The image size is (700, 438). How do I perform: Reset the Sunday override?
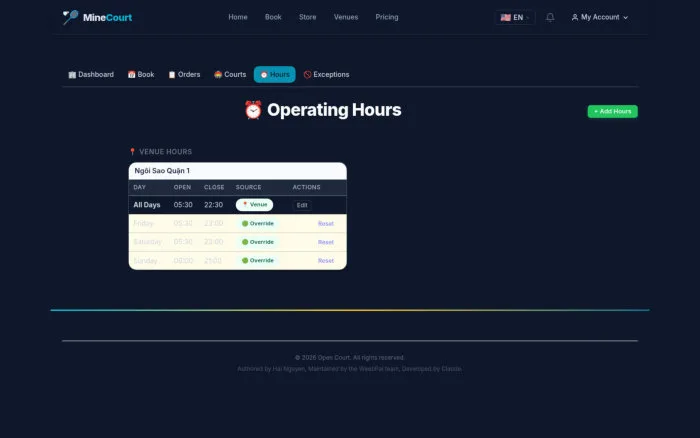(x=326, y=261)
